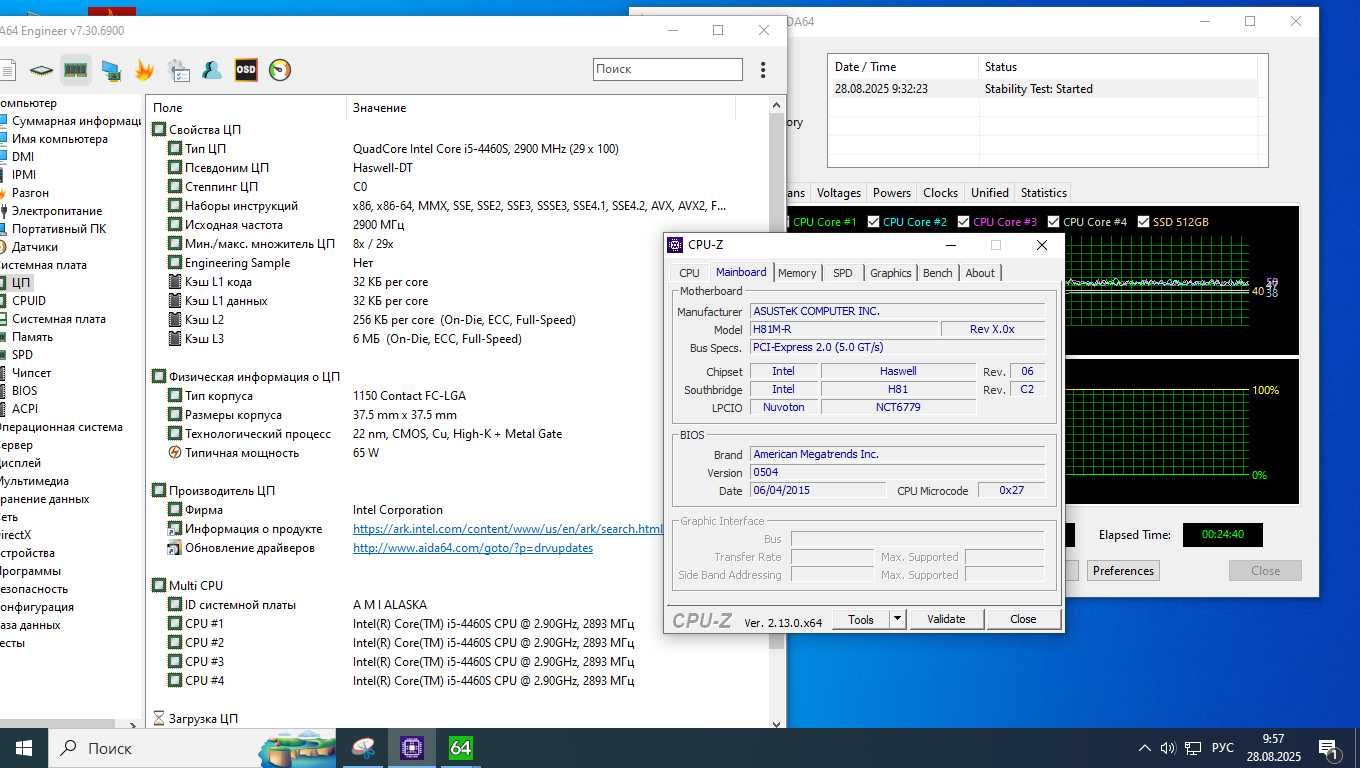Select the Stability Test: Started log row

(x=1043, y=89)
